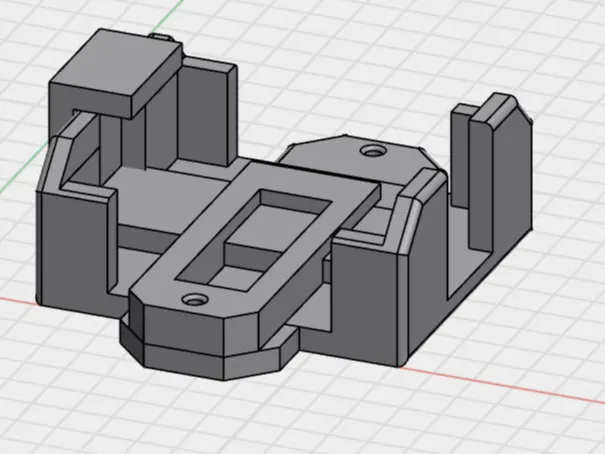Click the rectangular slot opening in the center bar
The width and height of the screenshot is (605, 454).
pyautogui.click(x=253, y=240)
